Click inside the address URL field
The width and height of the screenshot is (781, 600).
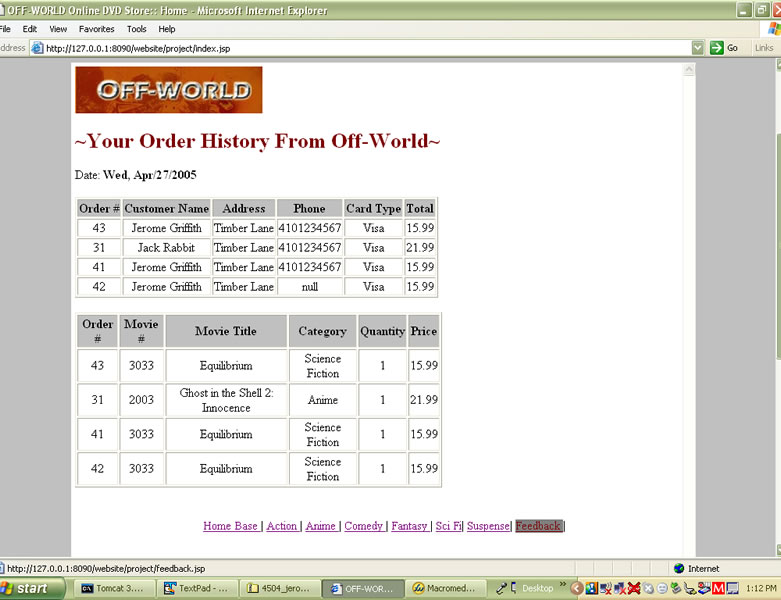pyautogui.click(x=360, y=48)
